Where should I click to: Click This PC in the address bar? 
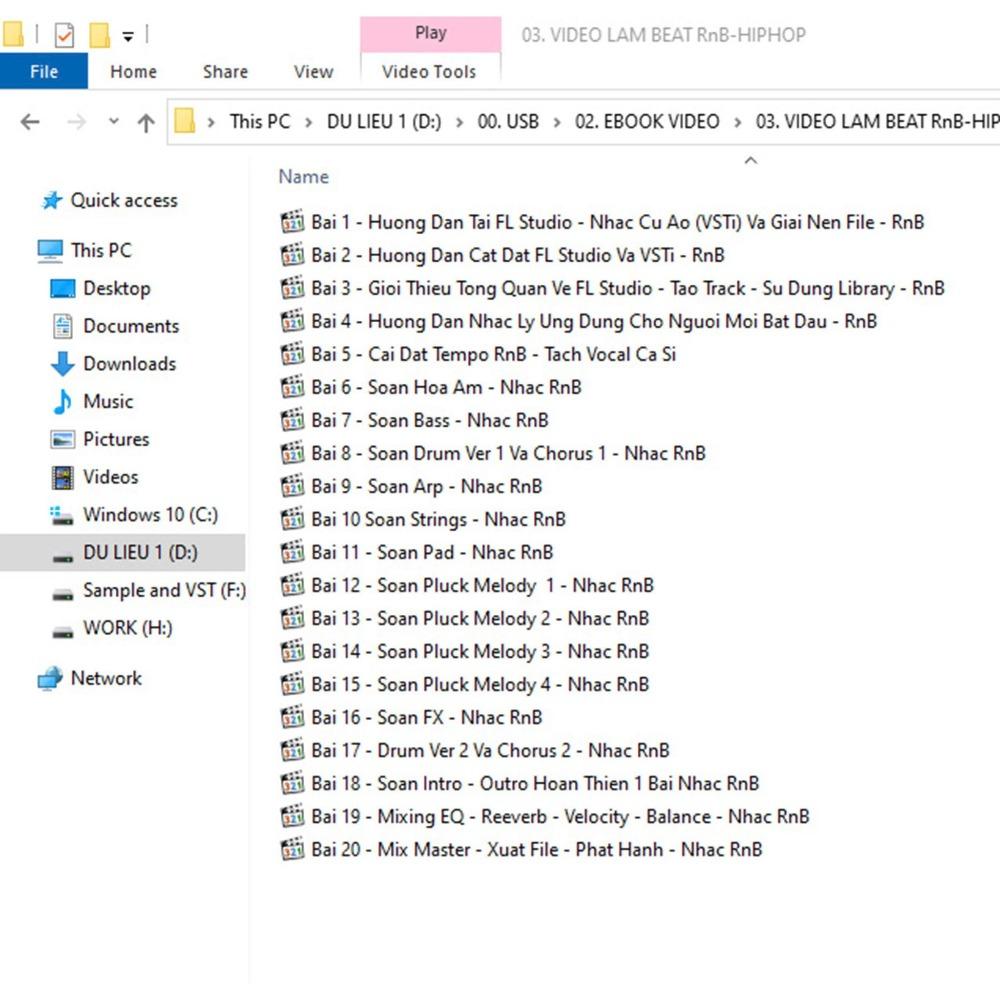pyautogui.click(x=260, y=121)
